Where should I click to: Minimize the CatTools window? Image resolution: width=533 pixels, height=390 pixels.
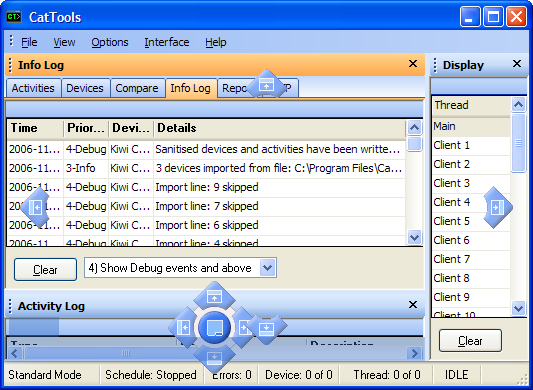click(x=470, y=16)
